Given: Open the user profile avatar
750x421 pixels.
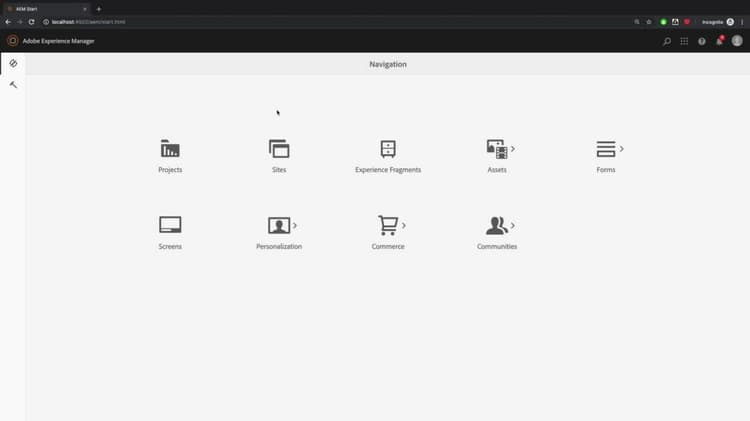Looking at the screenshot, I should pyautogui.click(x=737, y=41).
